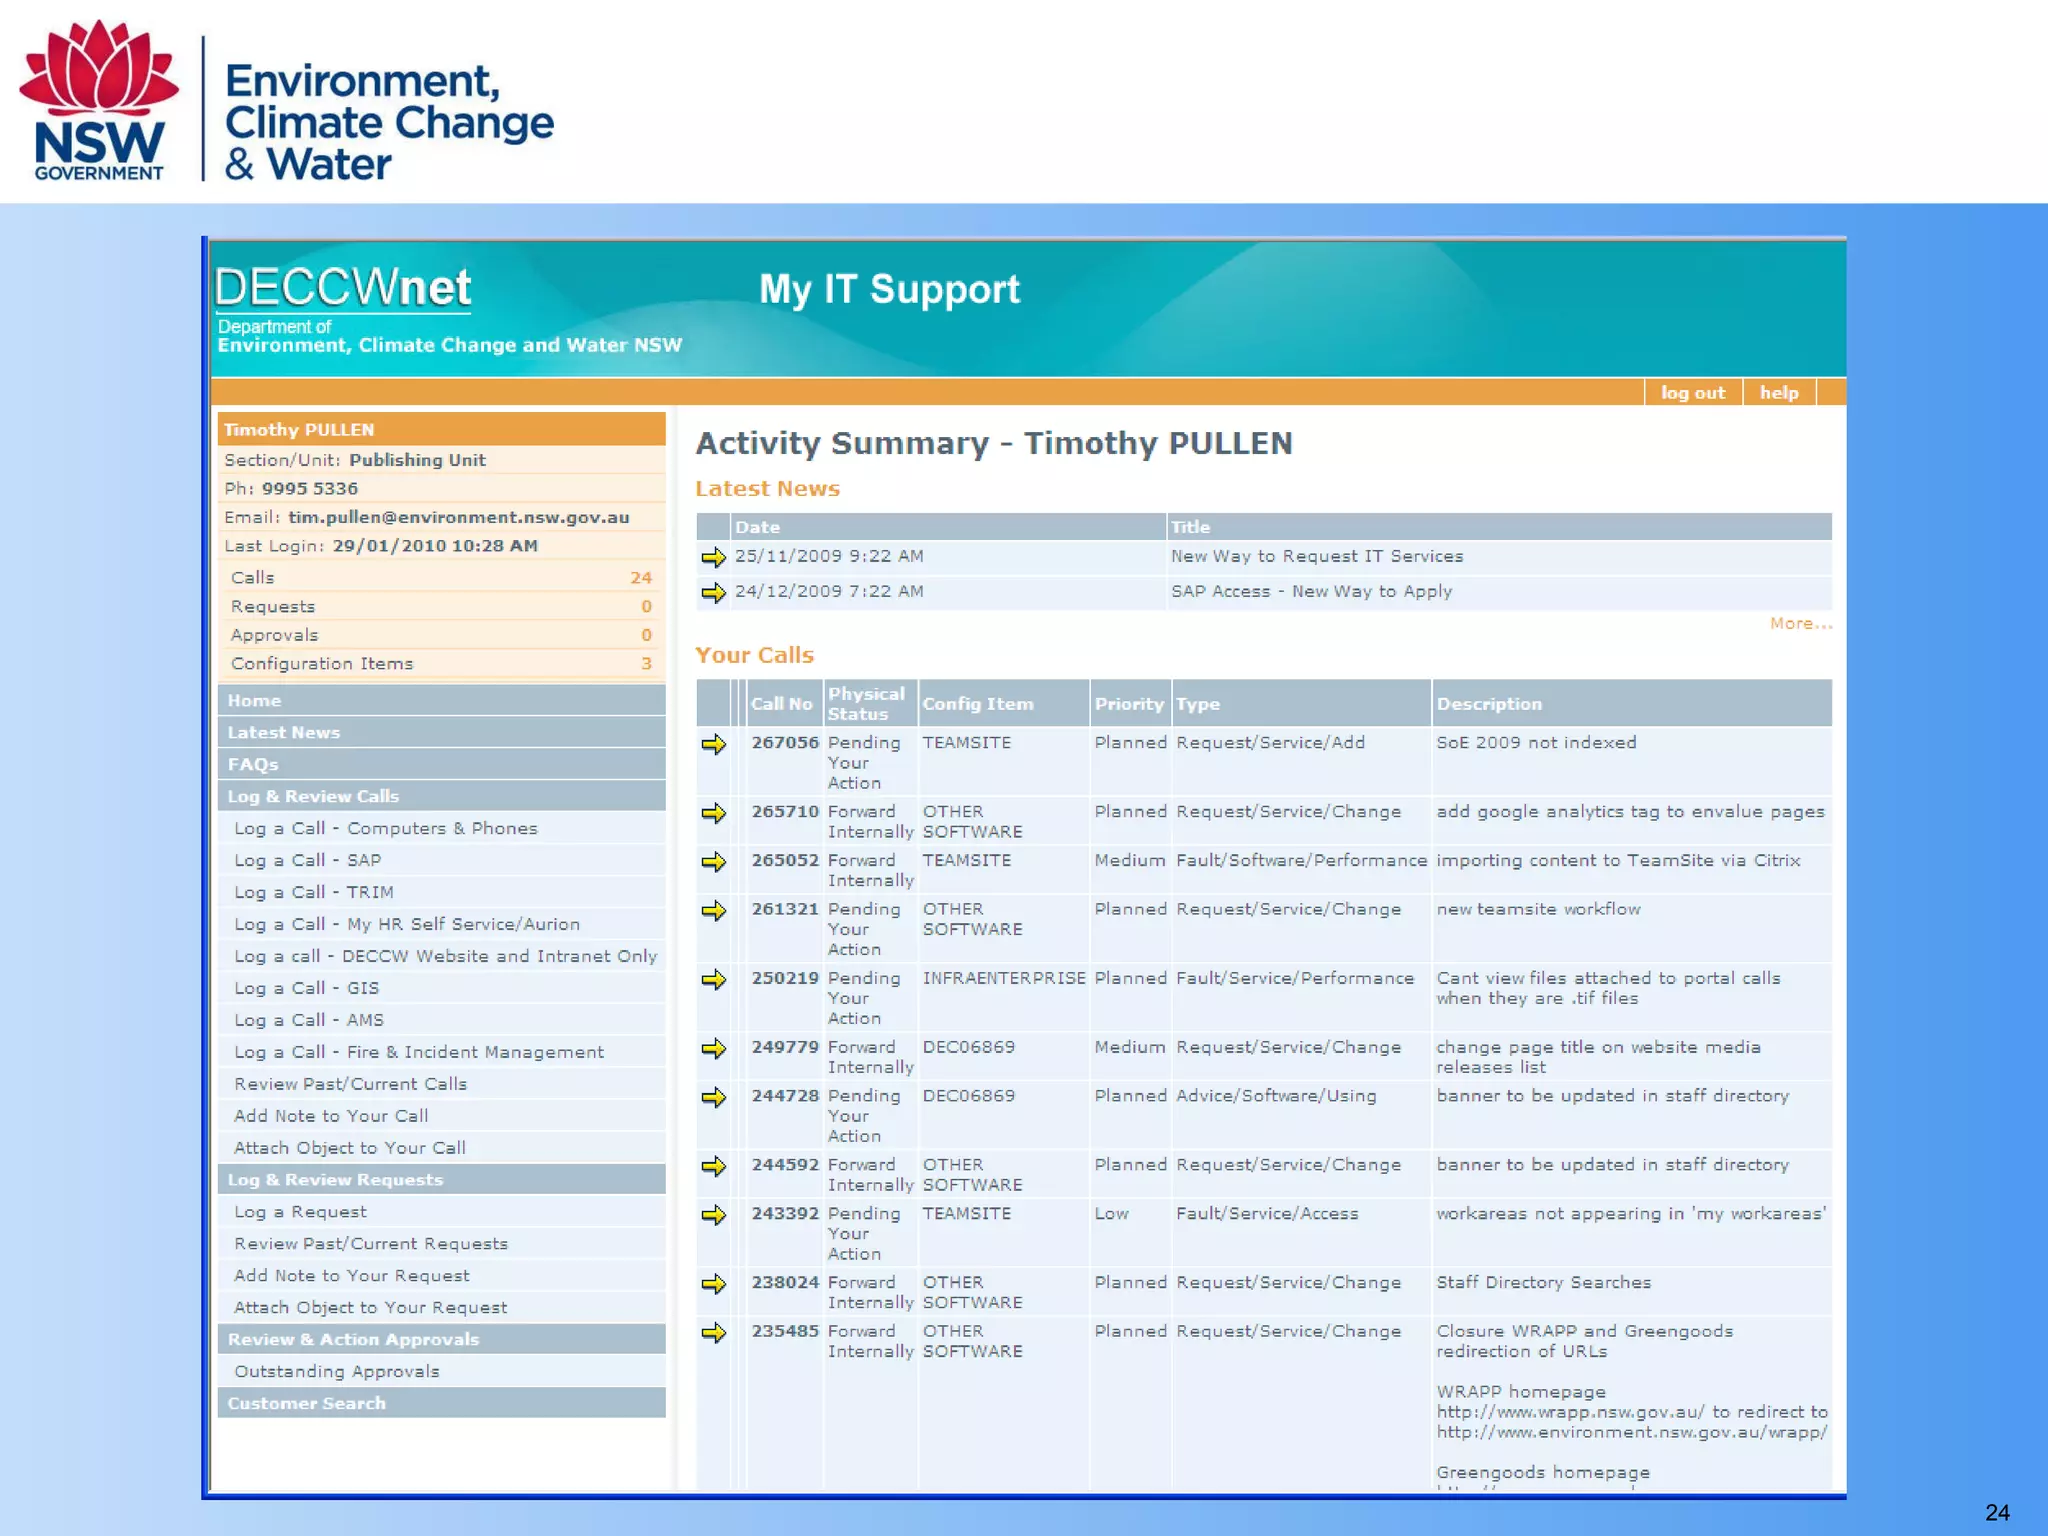2048x1536 pixels.
Task: Click Review Past/Current Calls link
Action: 350,1084
